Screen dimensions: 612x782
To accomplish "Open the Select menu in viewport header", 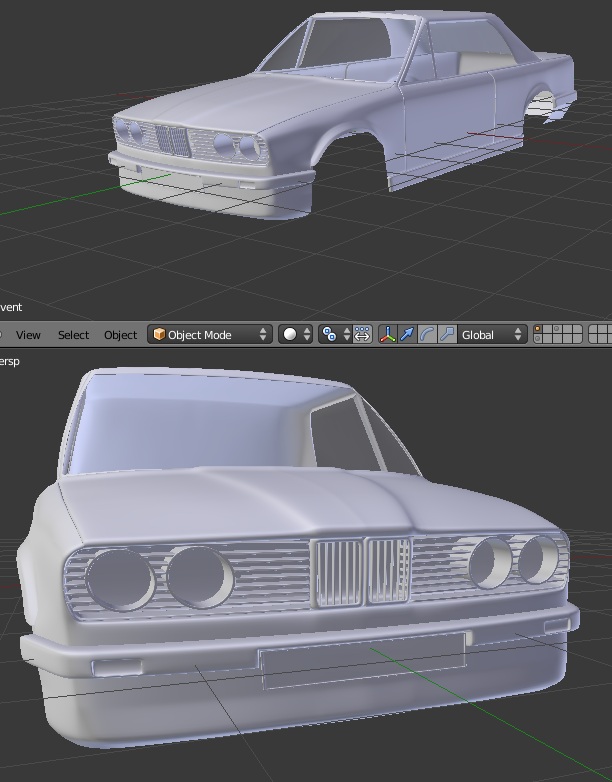I will coord(73,335).
